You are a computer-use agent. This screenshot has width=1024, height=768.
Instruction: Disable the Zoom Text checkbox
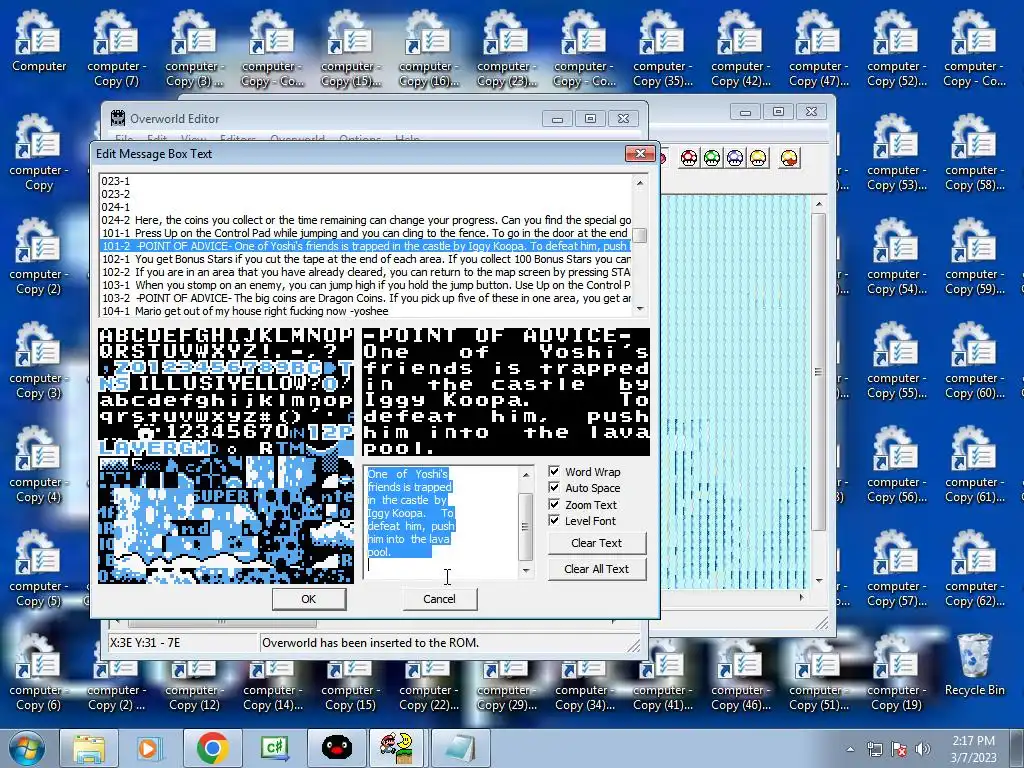pos(554,505)
